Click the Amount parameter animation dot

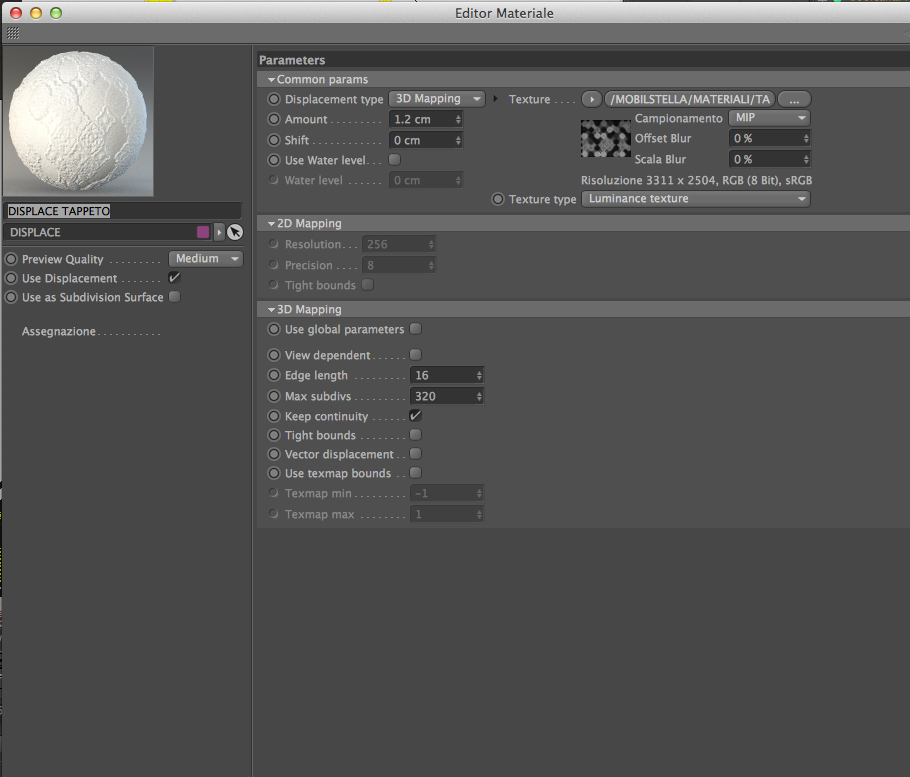(x=274, y=120)
